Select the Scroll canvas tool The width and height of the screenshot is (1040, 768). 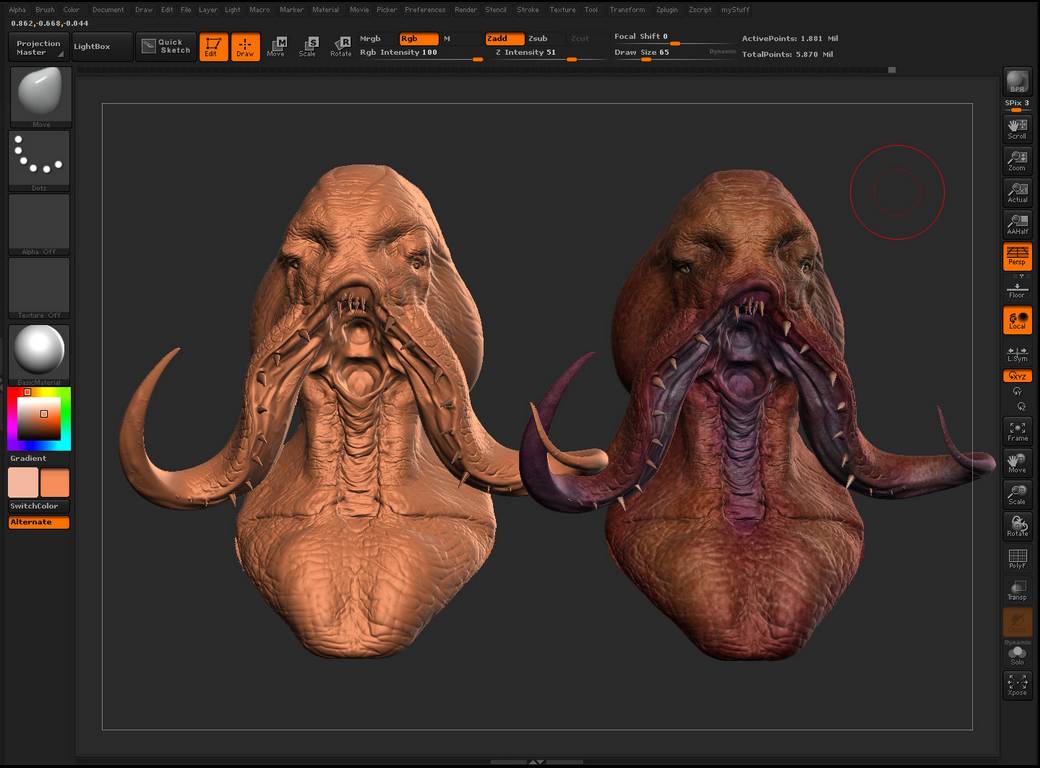[x=1017, y=129]
